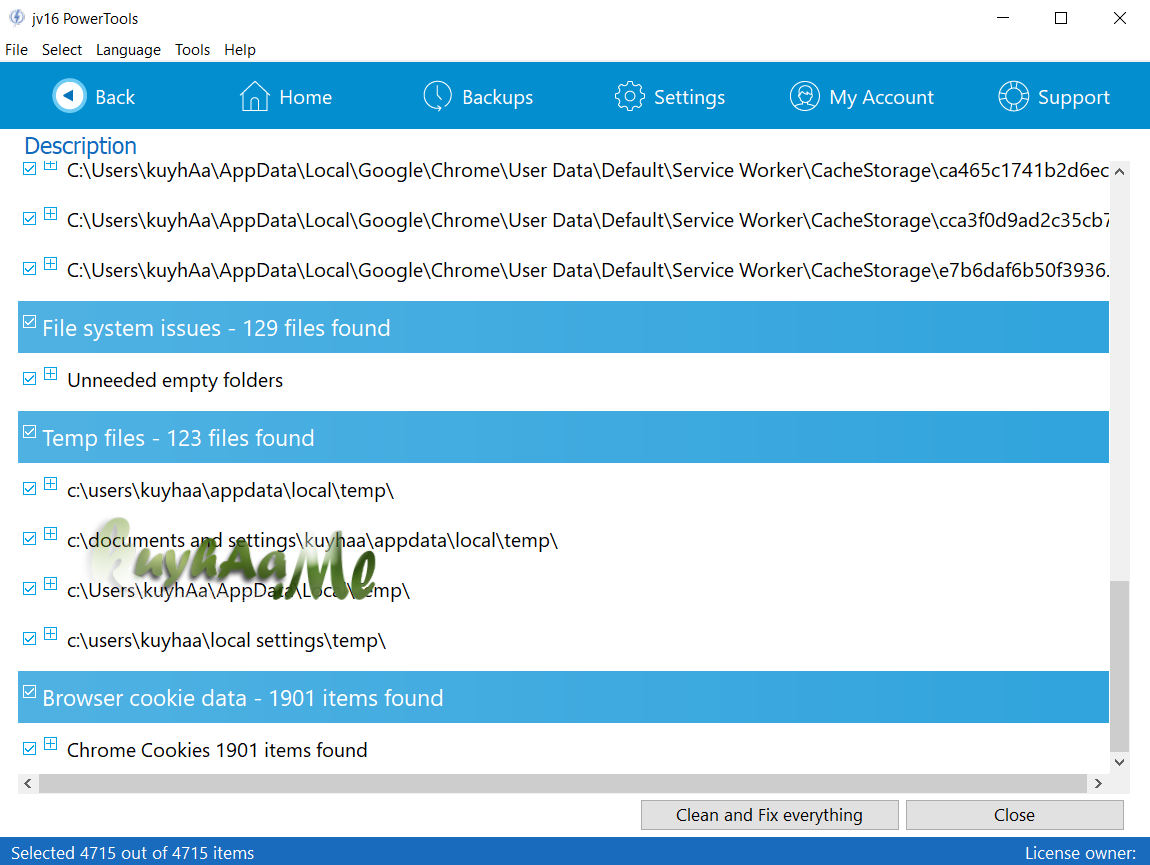
Task: Uncheck the Temp files group checkbox
Action: [x=29, y=431]
